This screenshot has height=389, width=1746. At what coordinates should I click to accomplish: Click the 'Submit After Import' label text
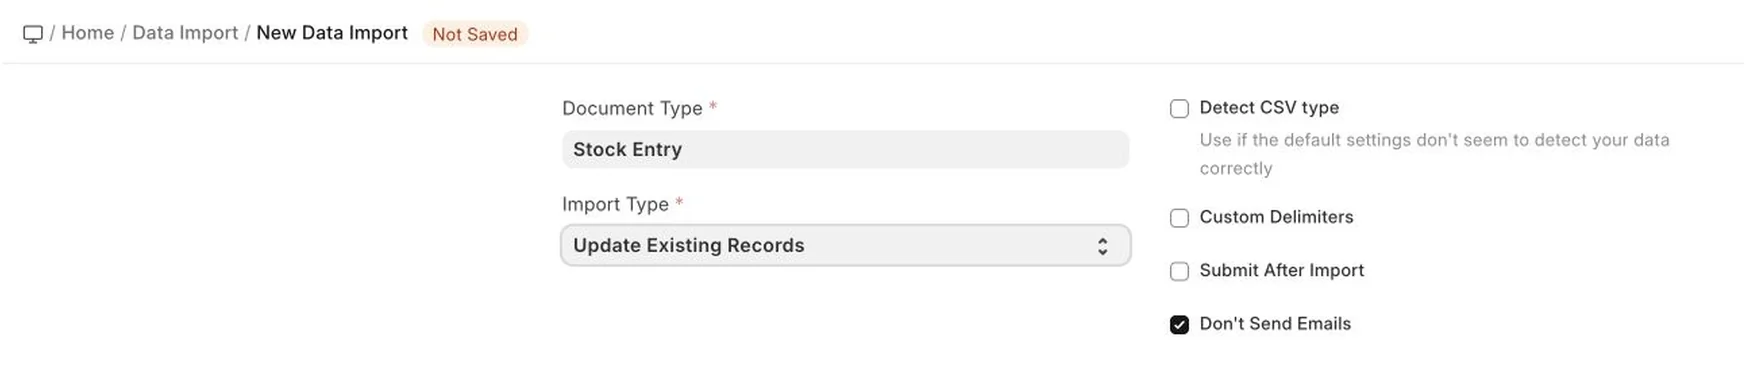(x=1281, y=270)
